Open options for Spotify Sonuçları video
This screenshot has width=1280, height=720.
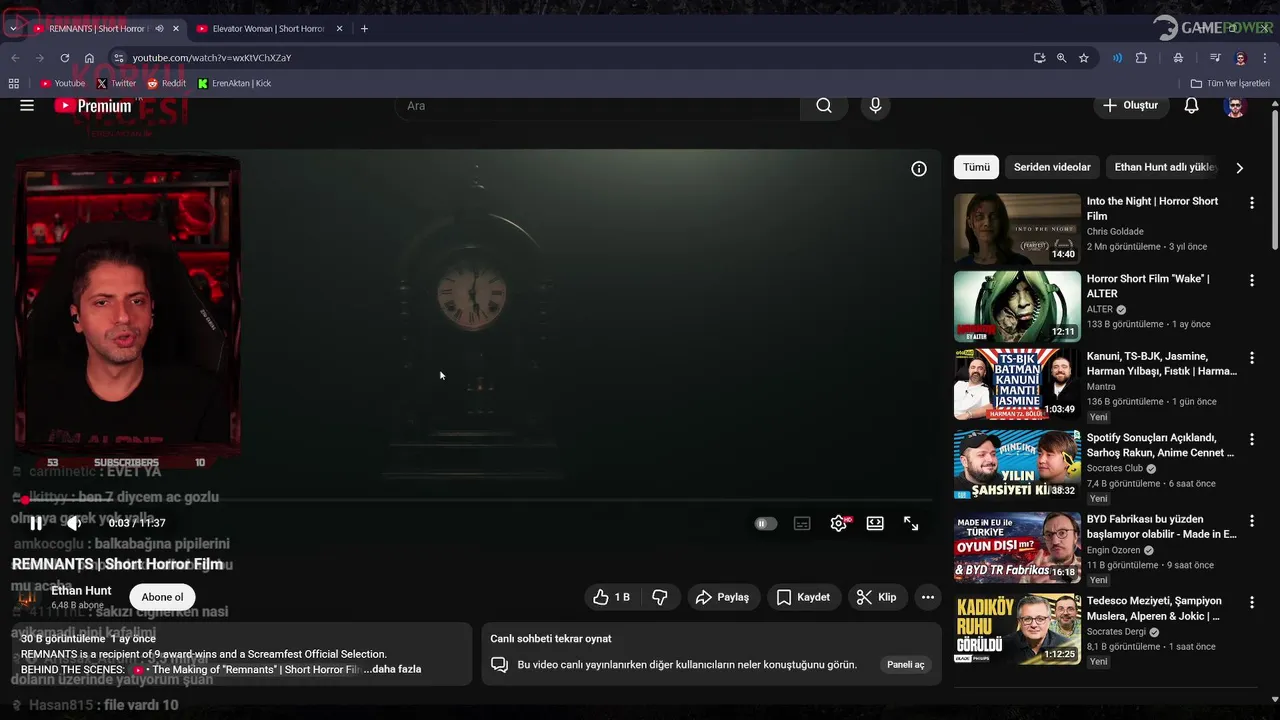(x=1251, y=440)
